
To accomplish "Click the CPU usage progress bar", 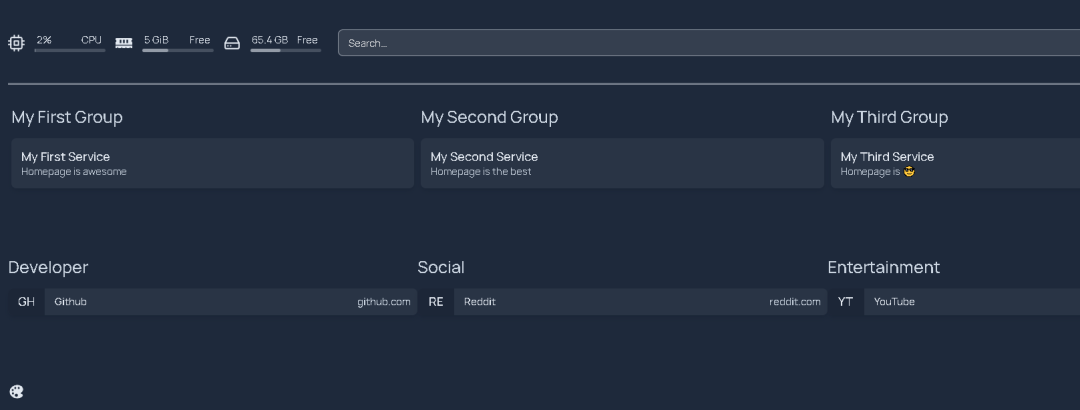I will 70,50.
